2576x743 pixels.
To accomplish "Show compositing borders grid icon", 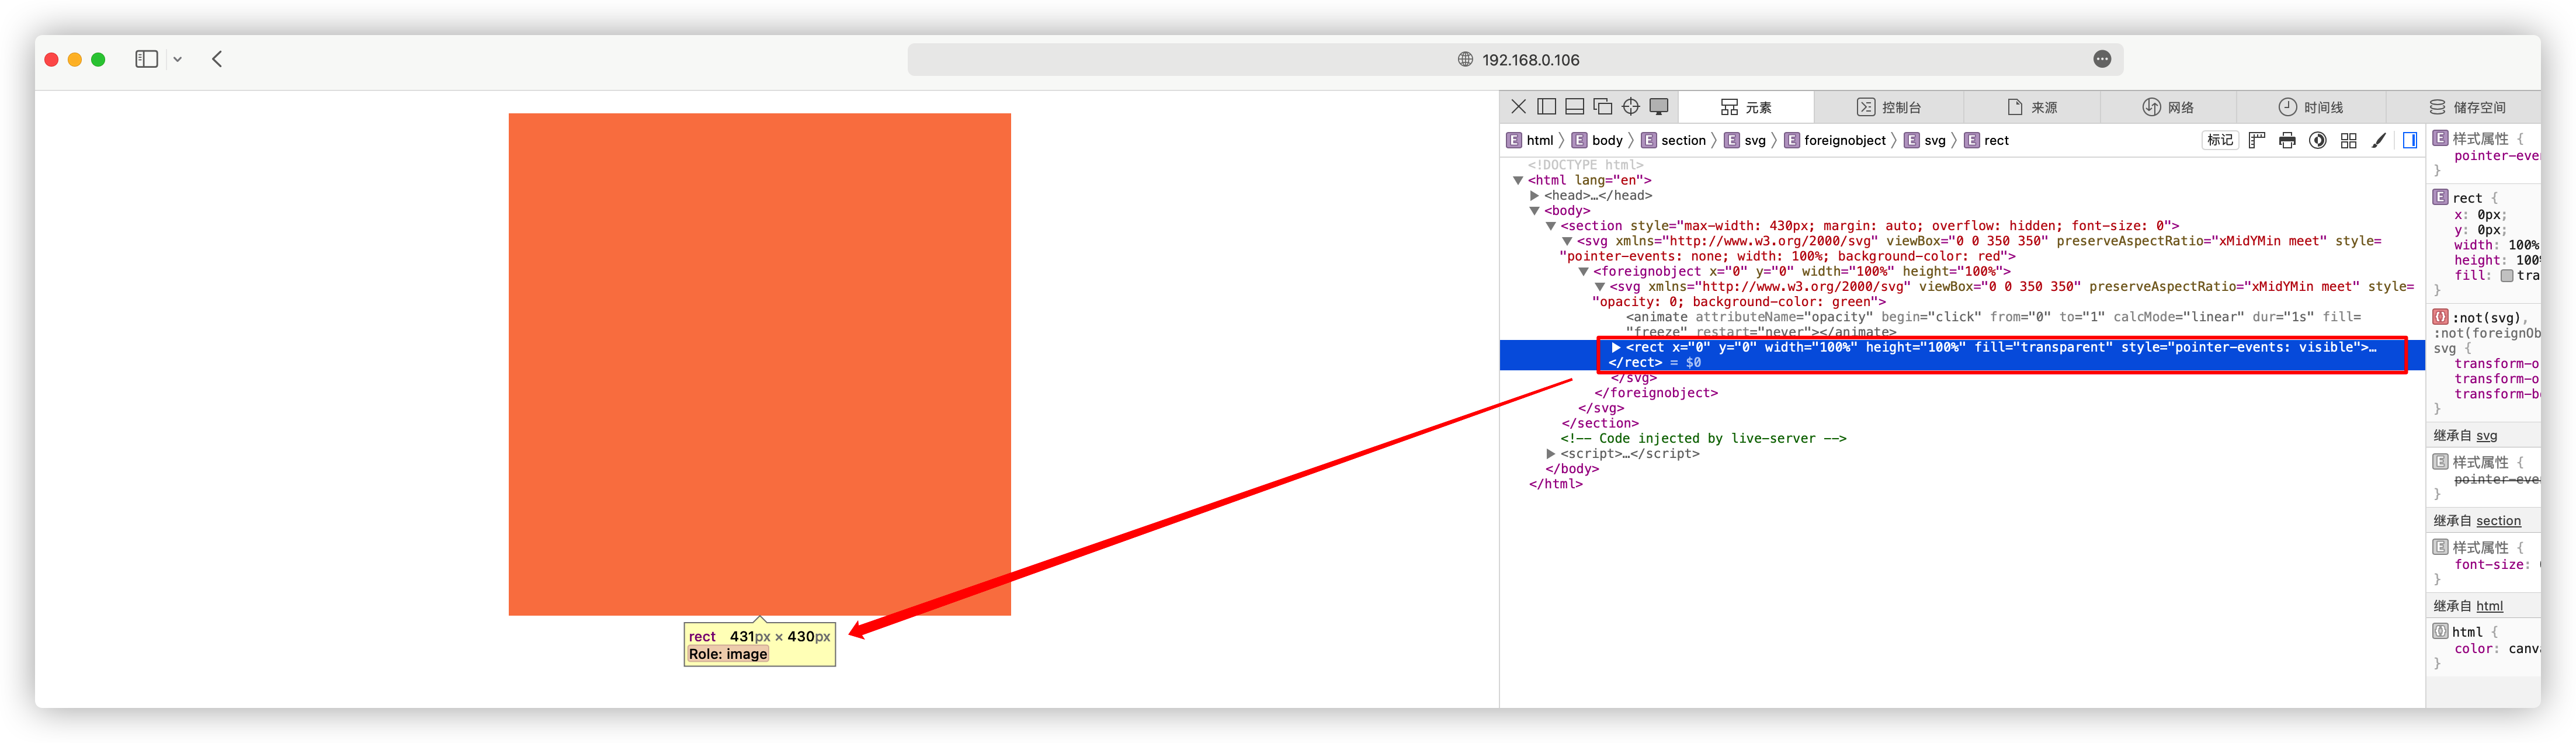I will pos(2349,141).
